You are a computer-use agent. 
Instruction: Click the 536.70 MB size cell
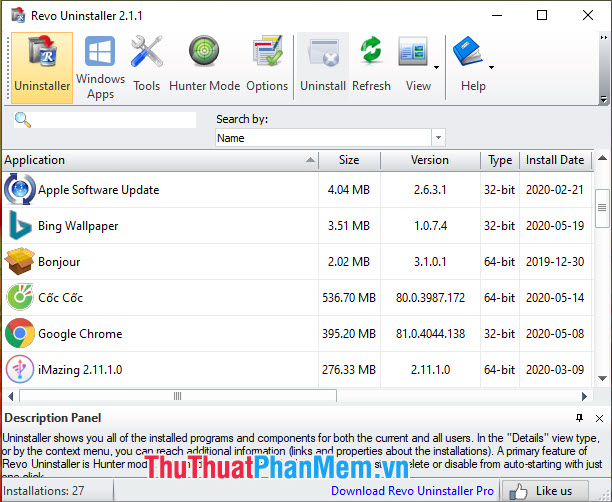pyautogui.click(x=349, y=298)
